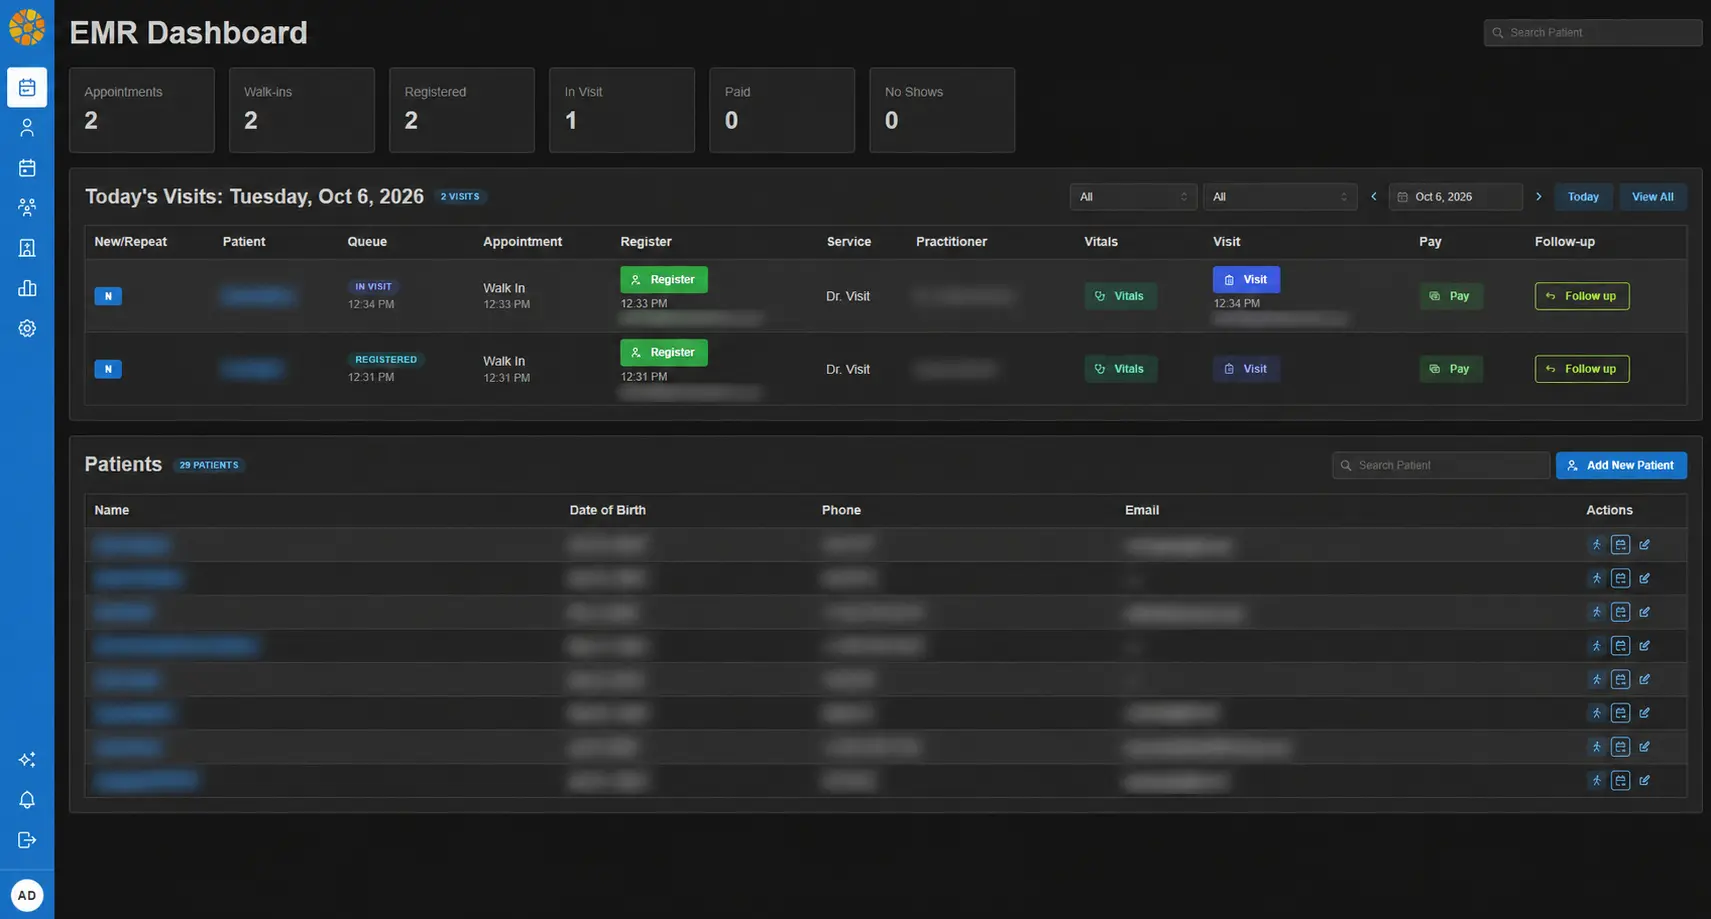
Task: Click the logout icon in sidebar
Action: [x=27, y=840]
